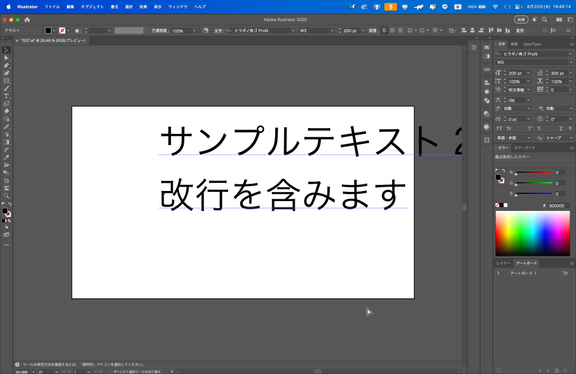Image resolution: width=576 pixels, height=374 pixels.
Task: Click the 文字 link in control bar
Action: click(218, 30)
